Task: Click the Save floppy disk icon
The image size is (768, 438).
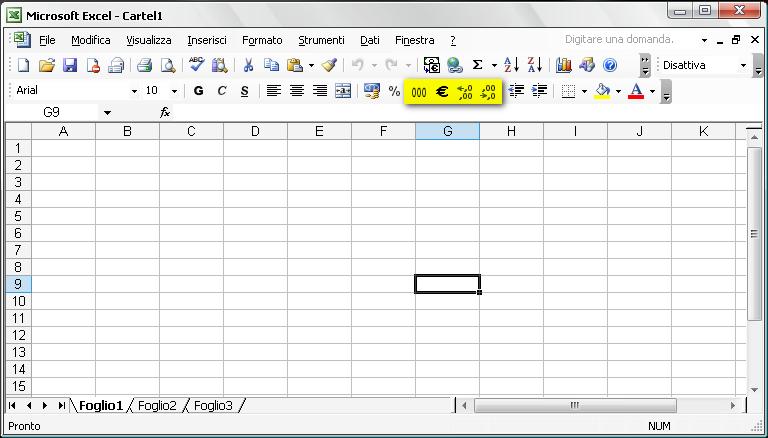Action: (70, 65)
